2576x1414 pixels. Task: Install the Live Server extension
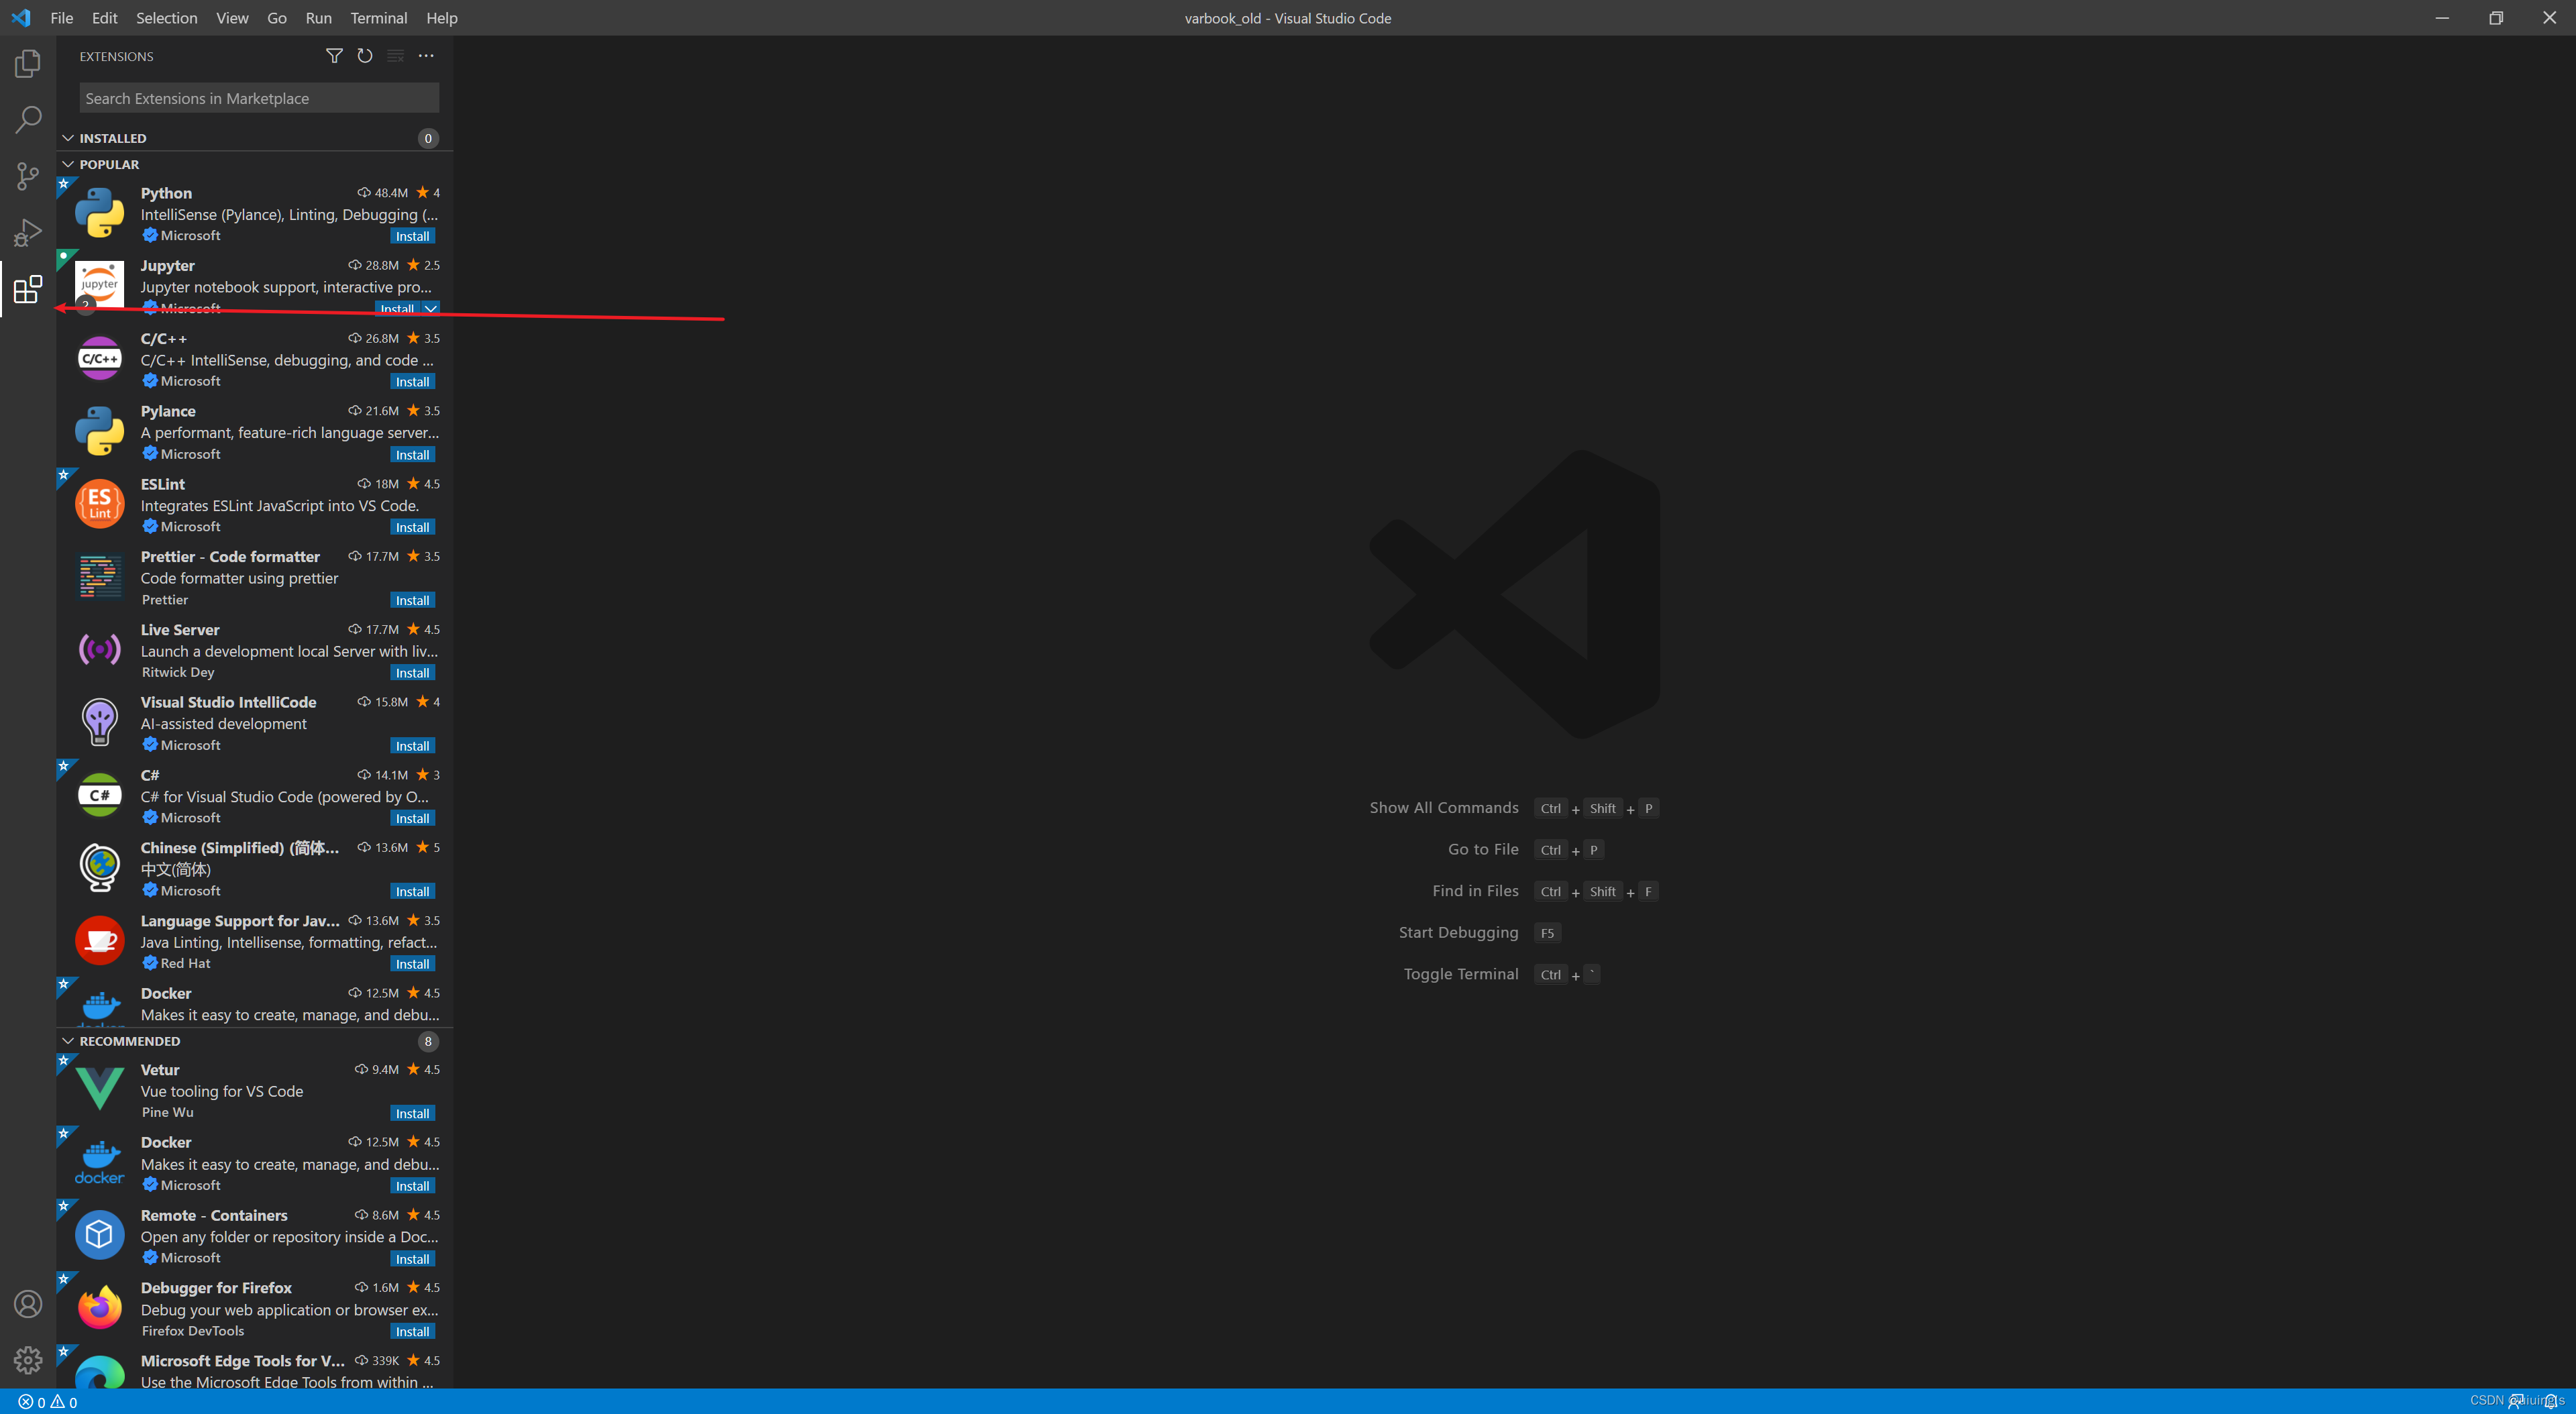[x=412, y=673]
